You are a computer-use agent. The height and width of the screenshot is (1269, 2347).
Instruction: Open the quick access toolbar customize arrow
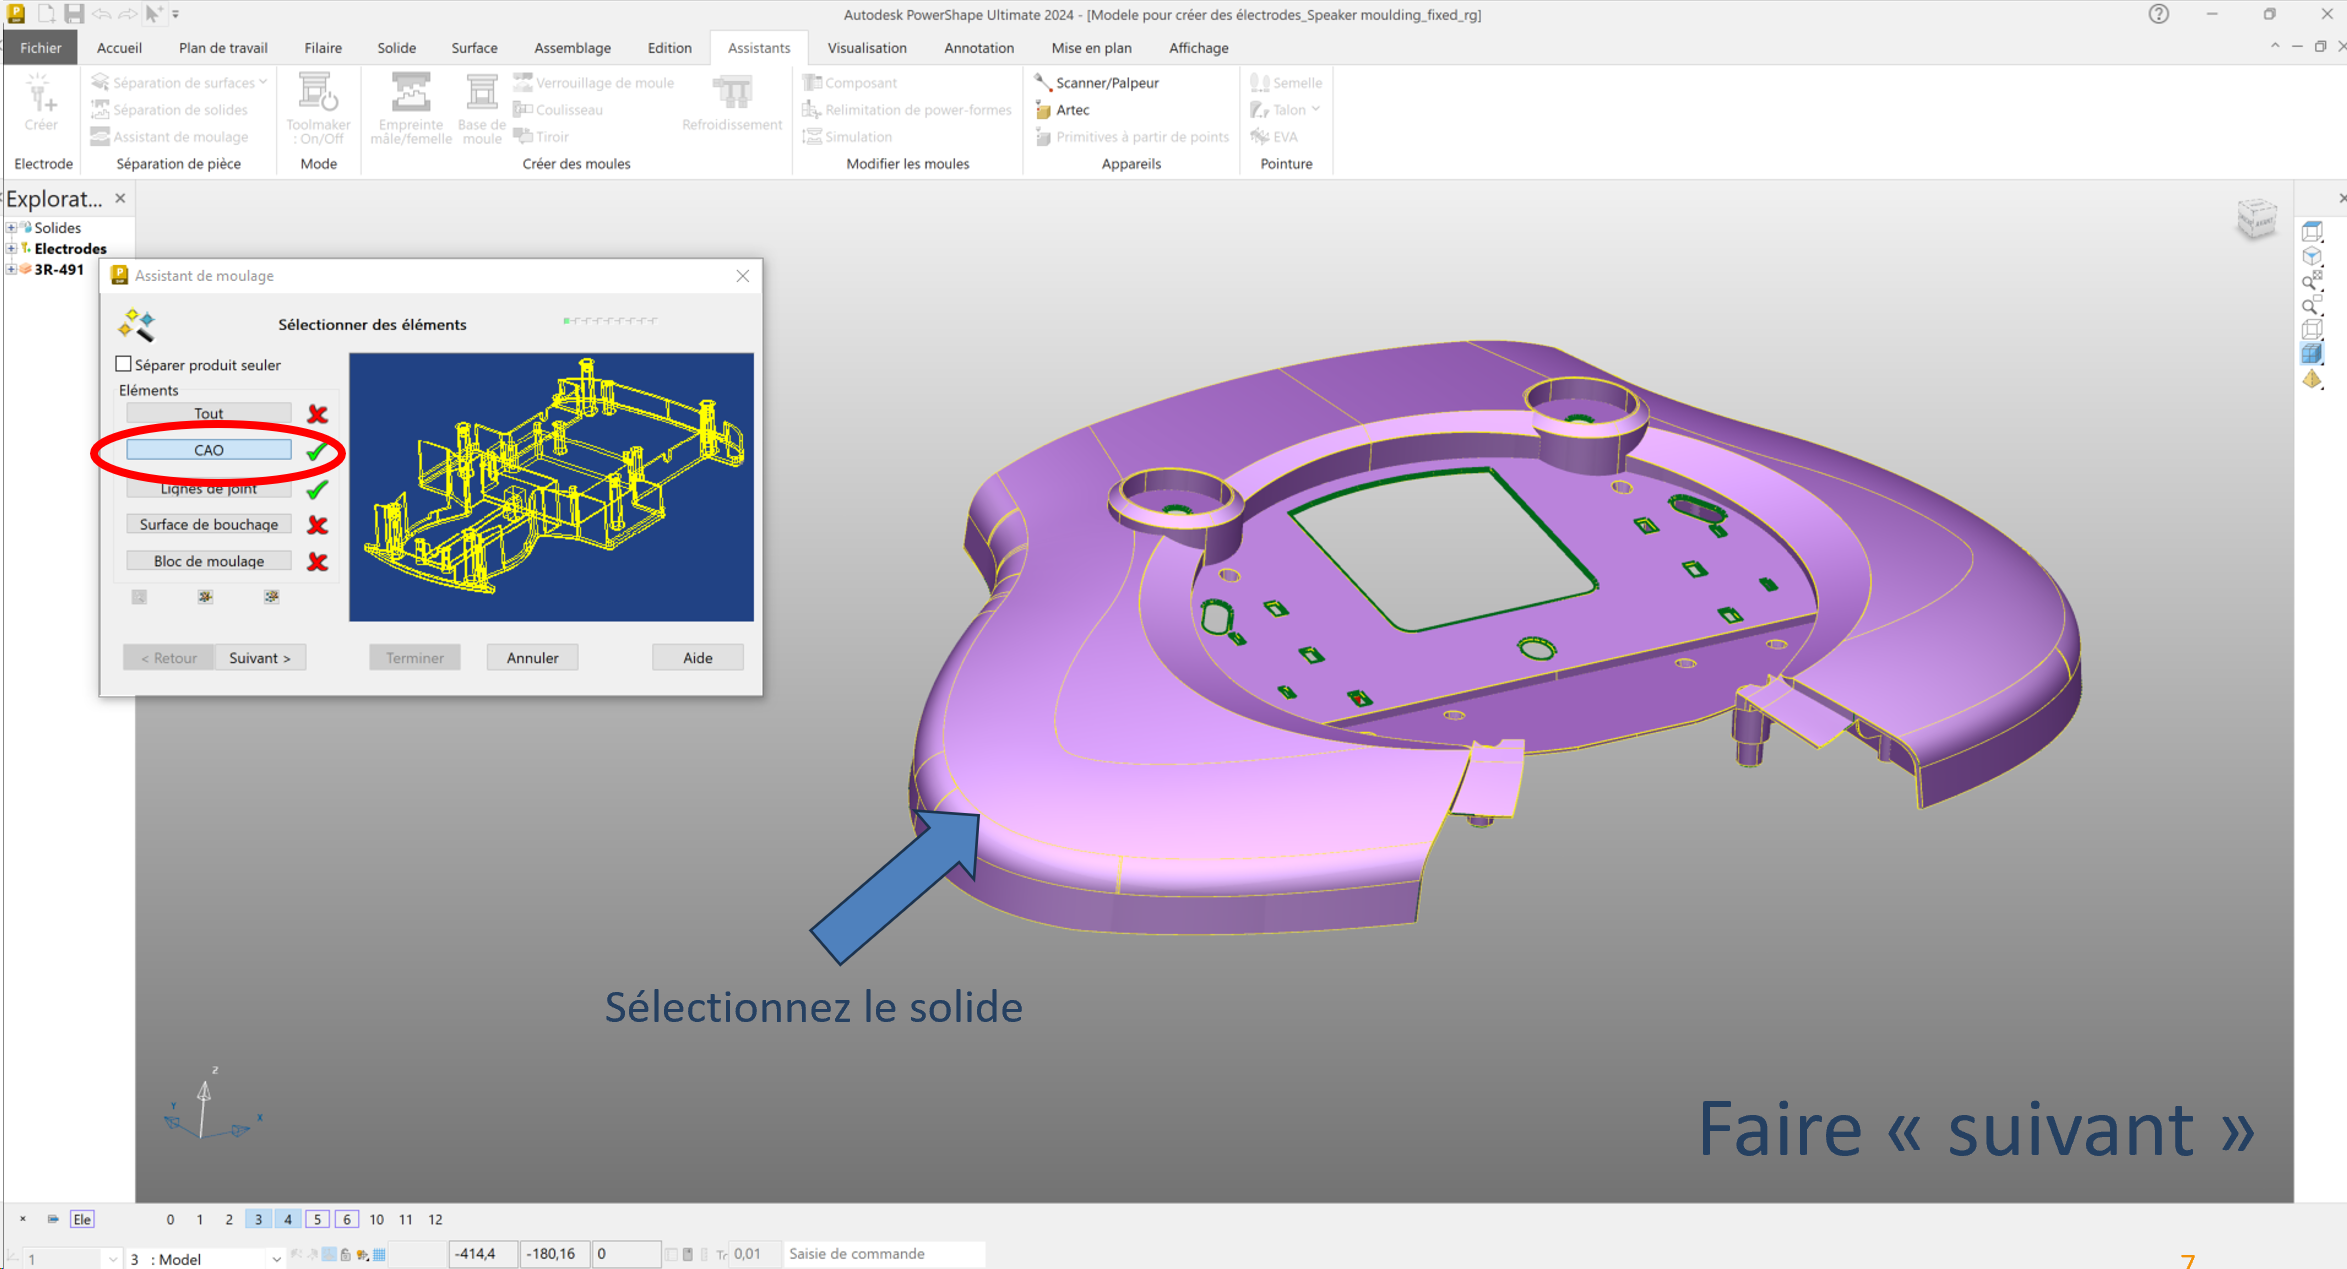[176, 14]
